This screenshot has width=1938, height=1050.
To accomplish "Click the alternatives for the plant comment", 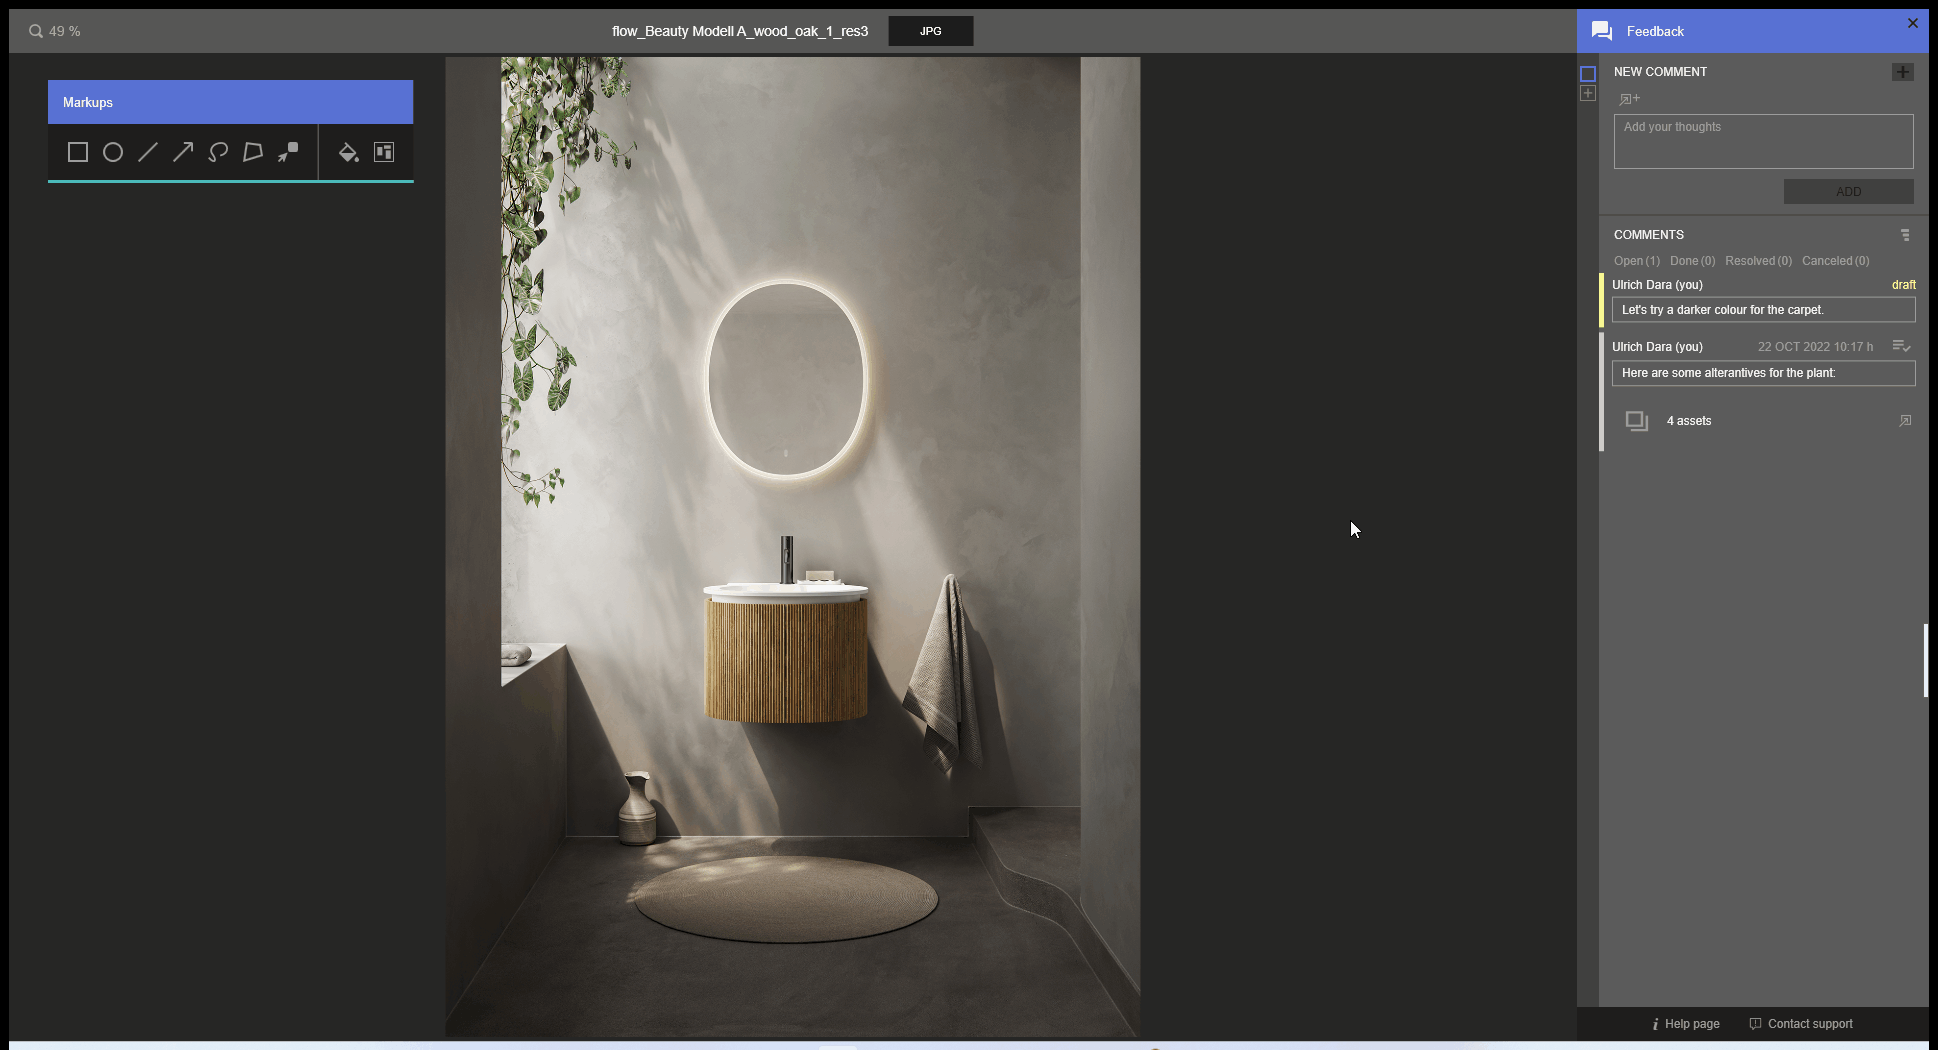I will click(1764, 373).
